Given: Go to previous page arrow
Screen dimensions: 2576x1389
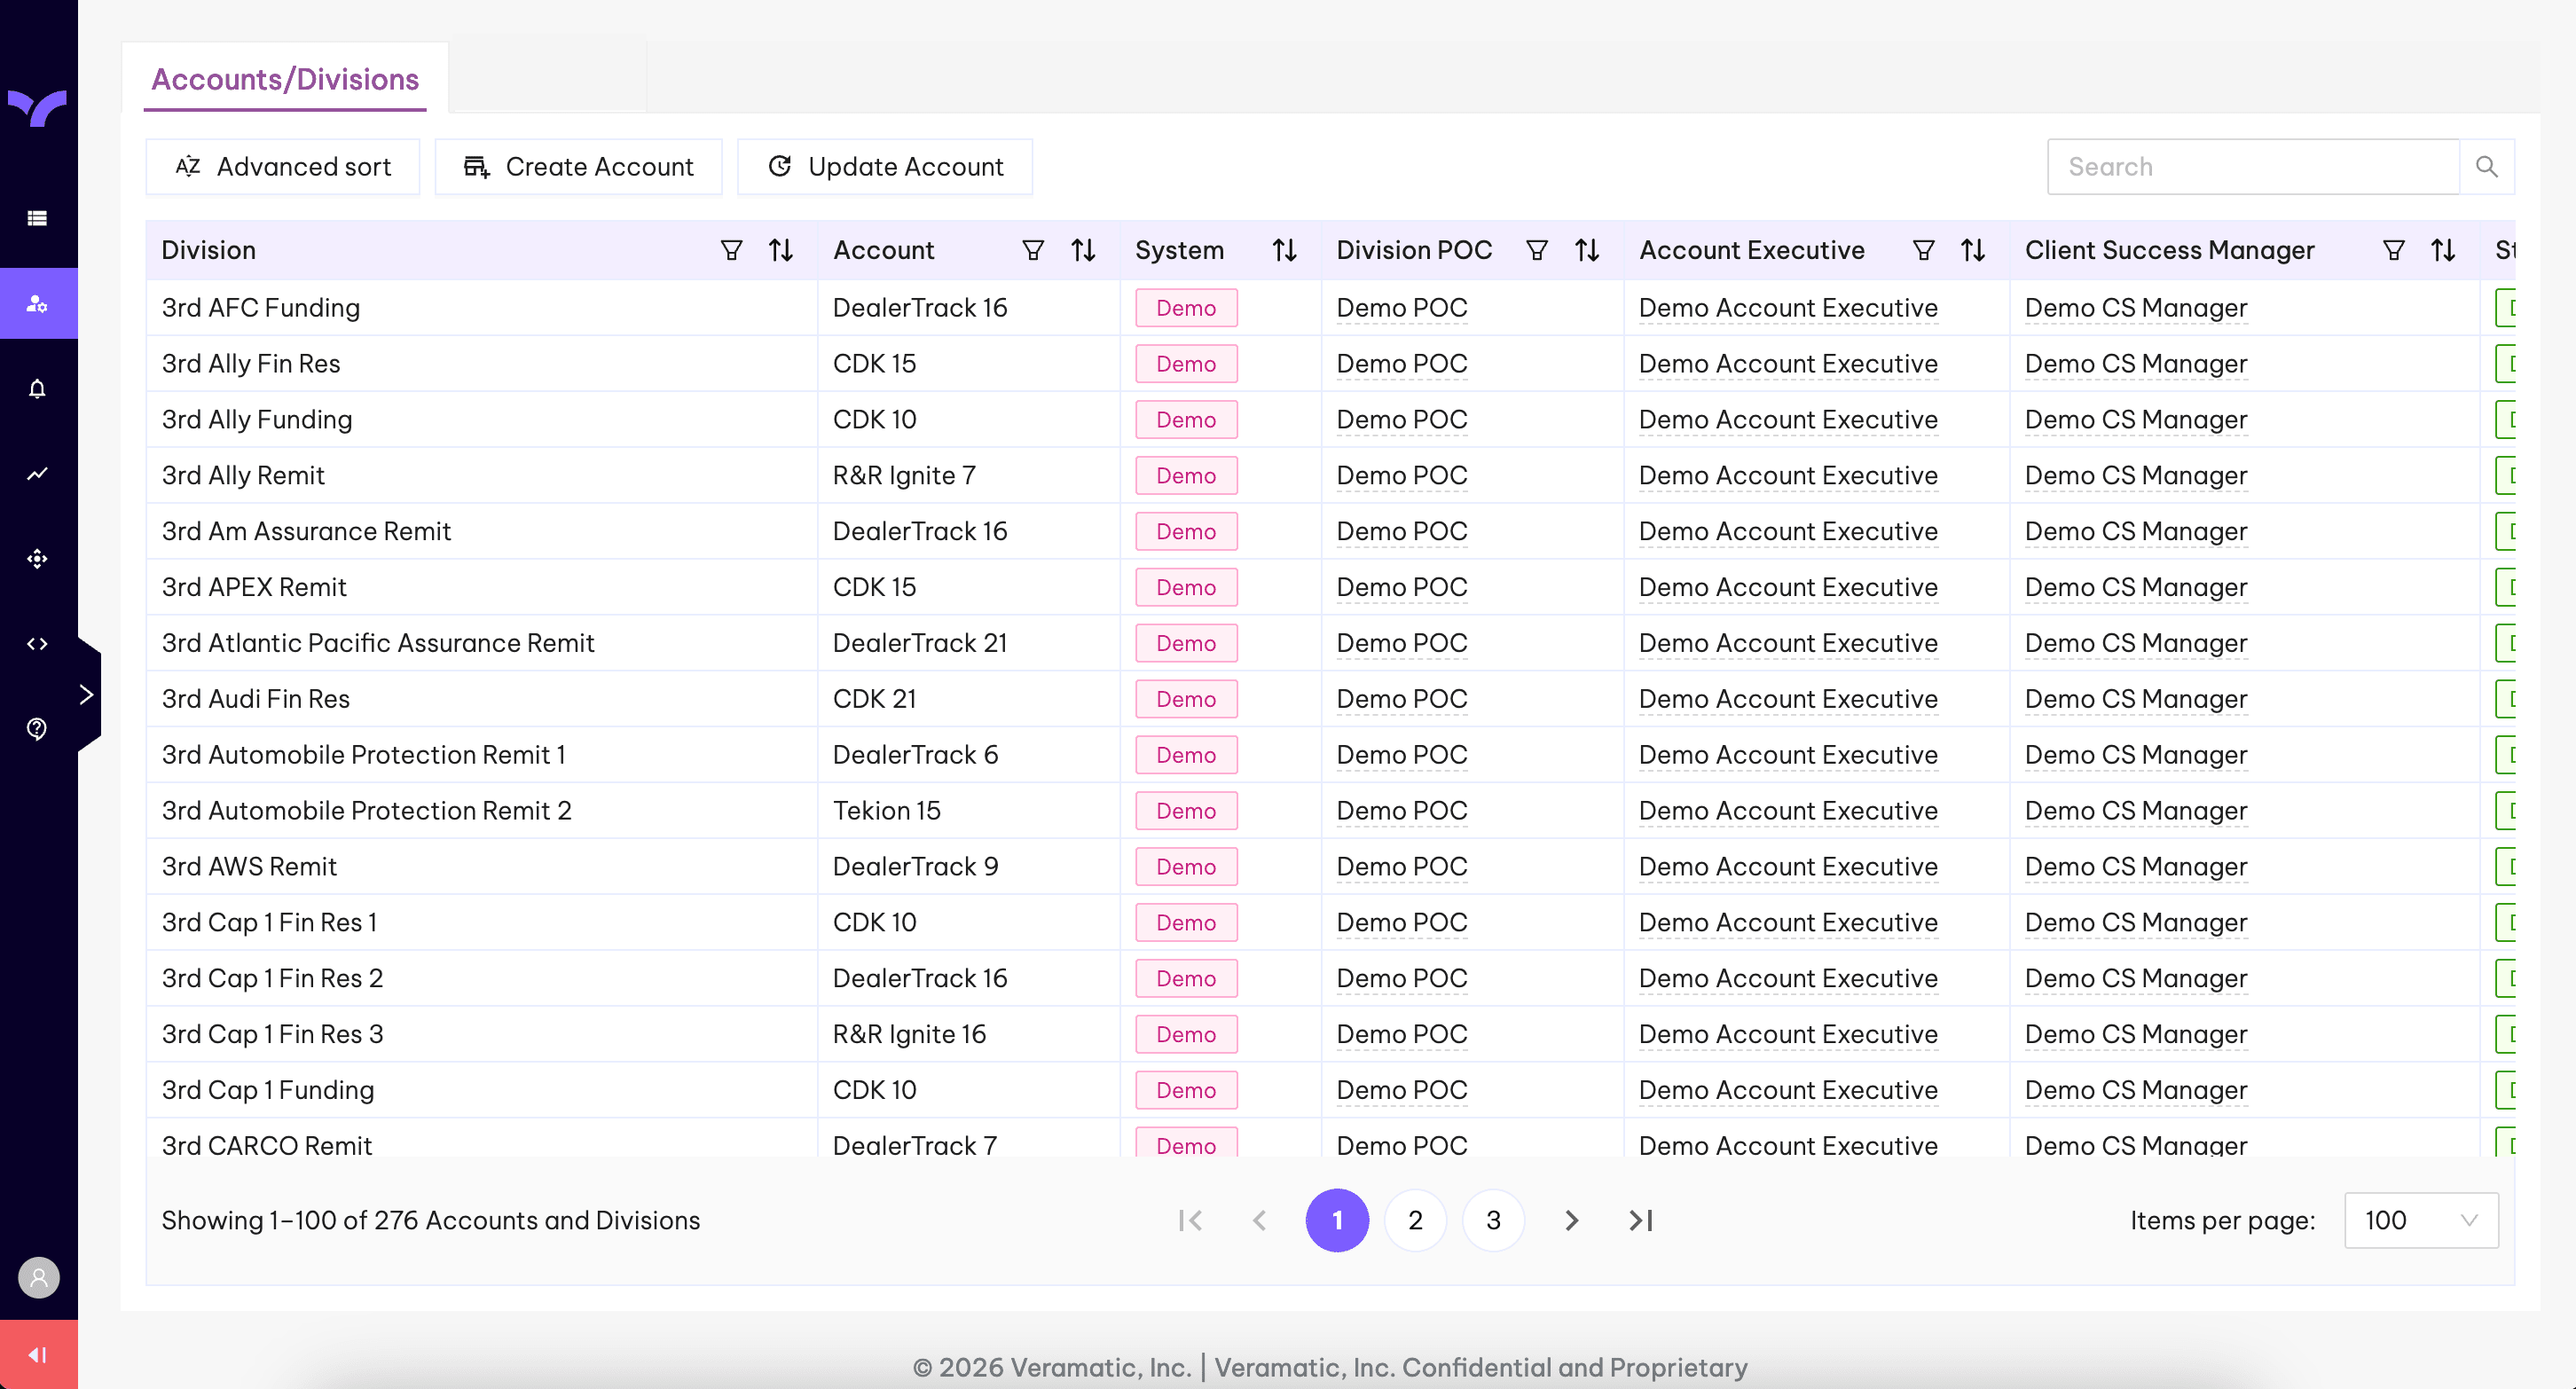Looking at the screenshot, I should (x=1260, y=1220).
